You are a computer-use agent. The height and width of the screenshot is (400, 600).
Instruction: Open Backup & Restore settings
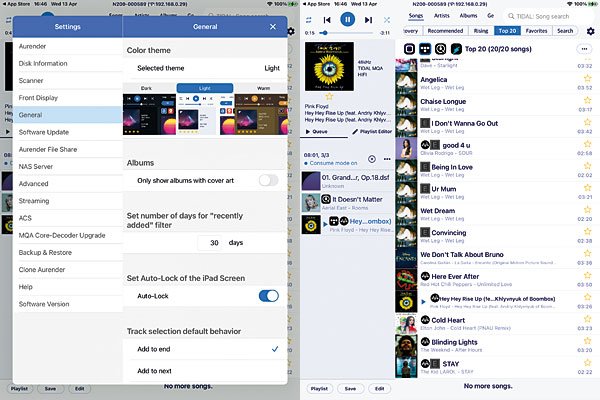tap(68, 253)
